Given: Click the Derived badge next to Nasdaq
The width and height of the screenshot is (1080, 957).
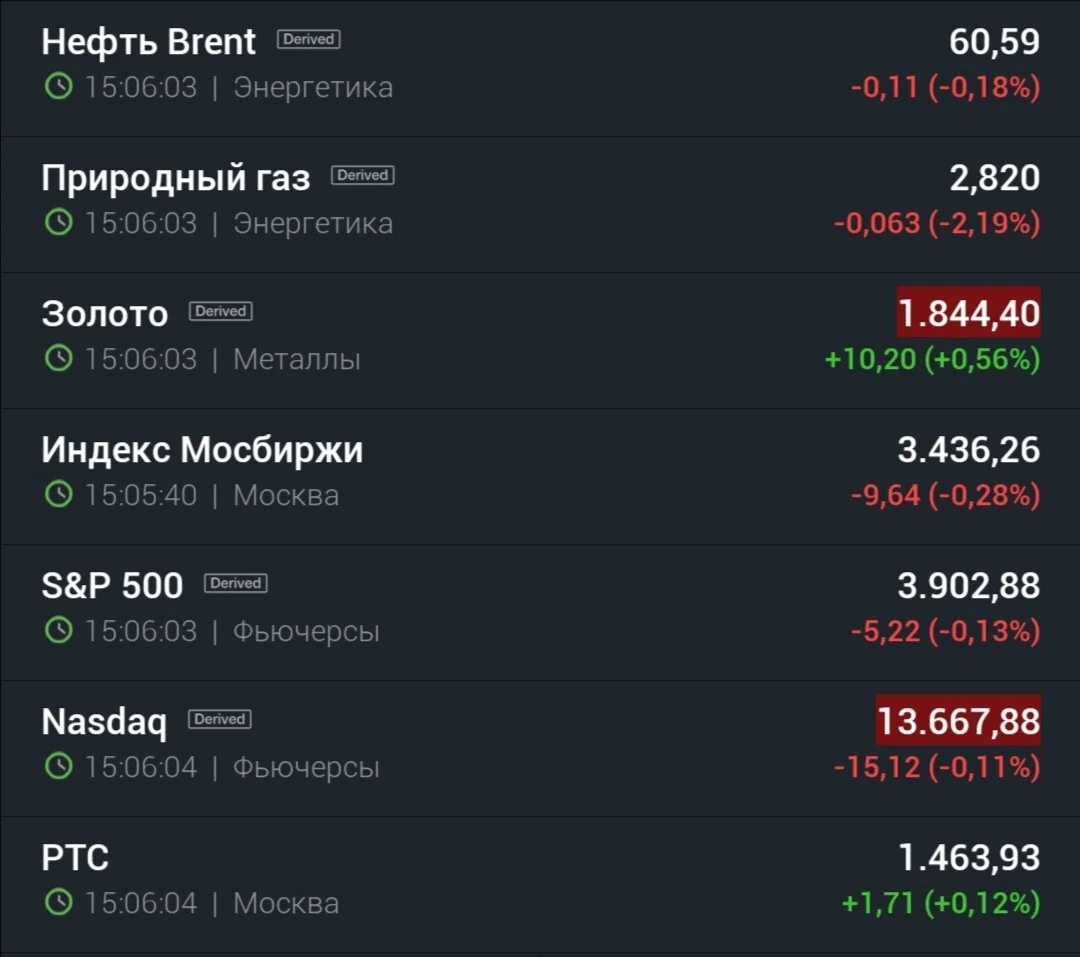Looking at the screenshot, I should tap(220, 719).
